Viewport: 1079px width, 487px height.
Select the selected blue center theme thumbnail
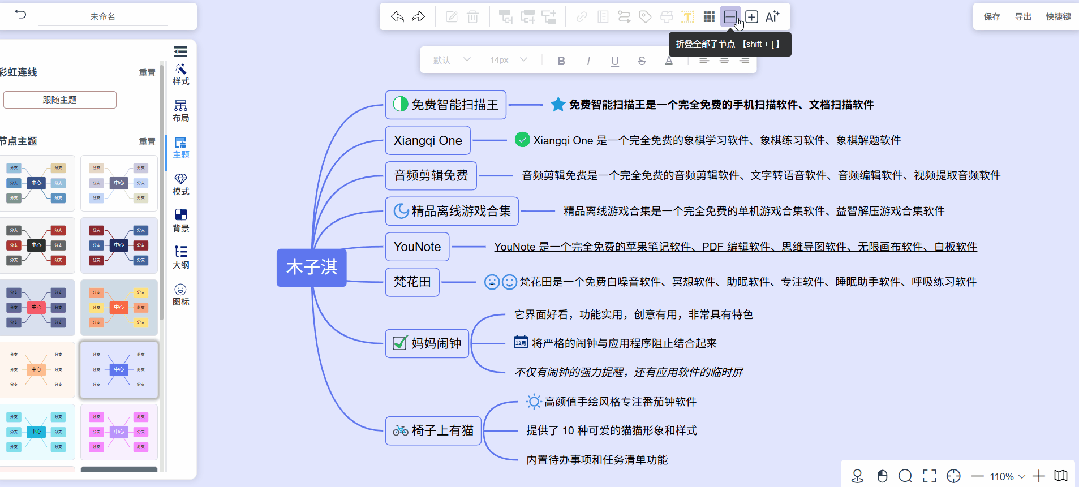point(120,370)
